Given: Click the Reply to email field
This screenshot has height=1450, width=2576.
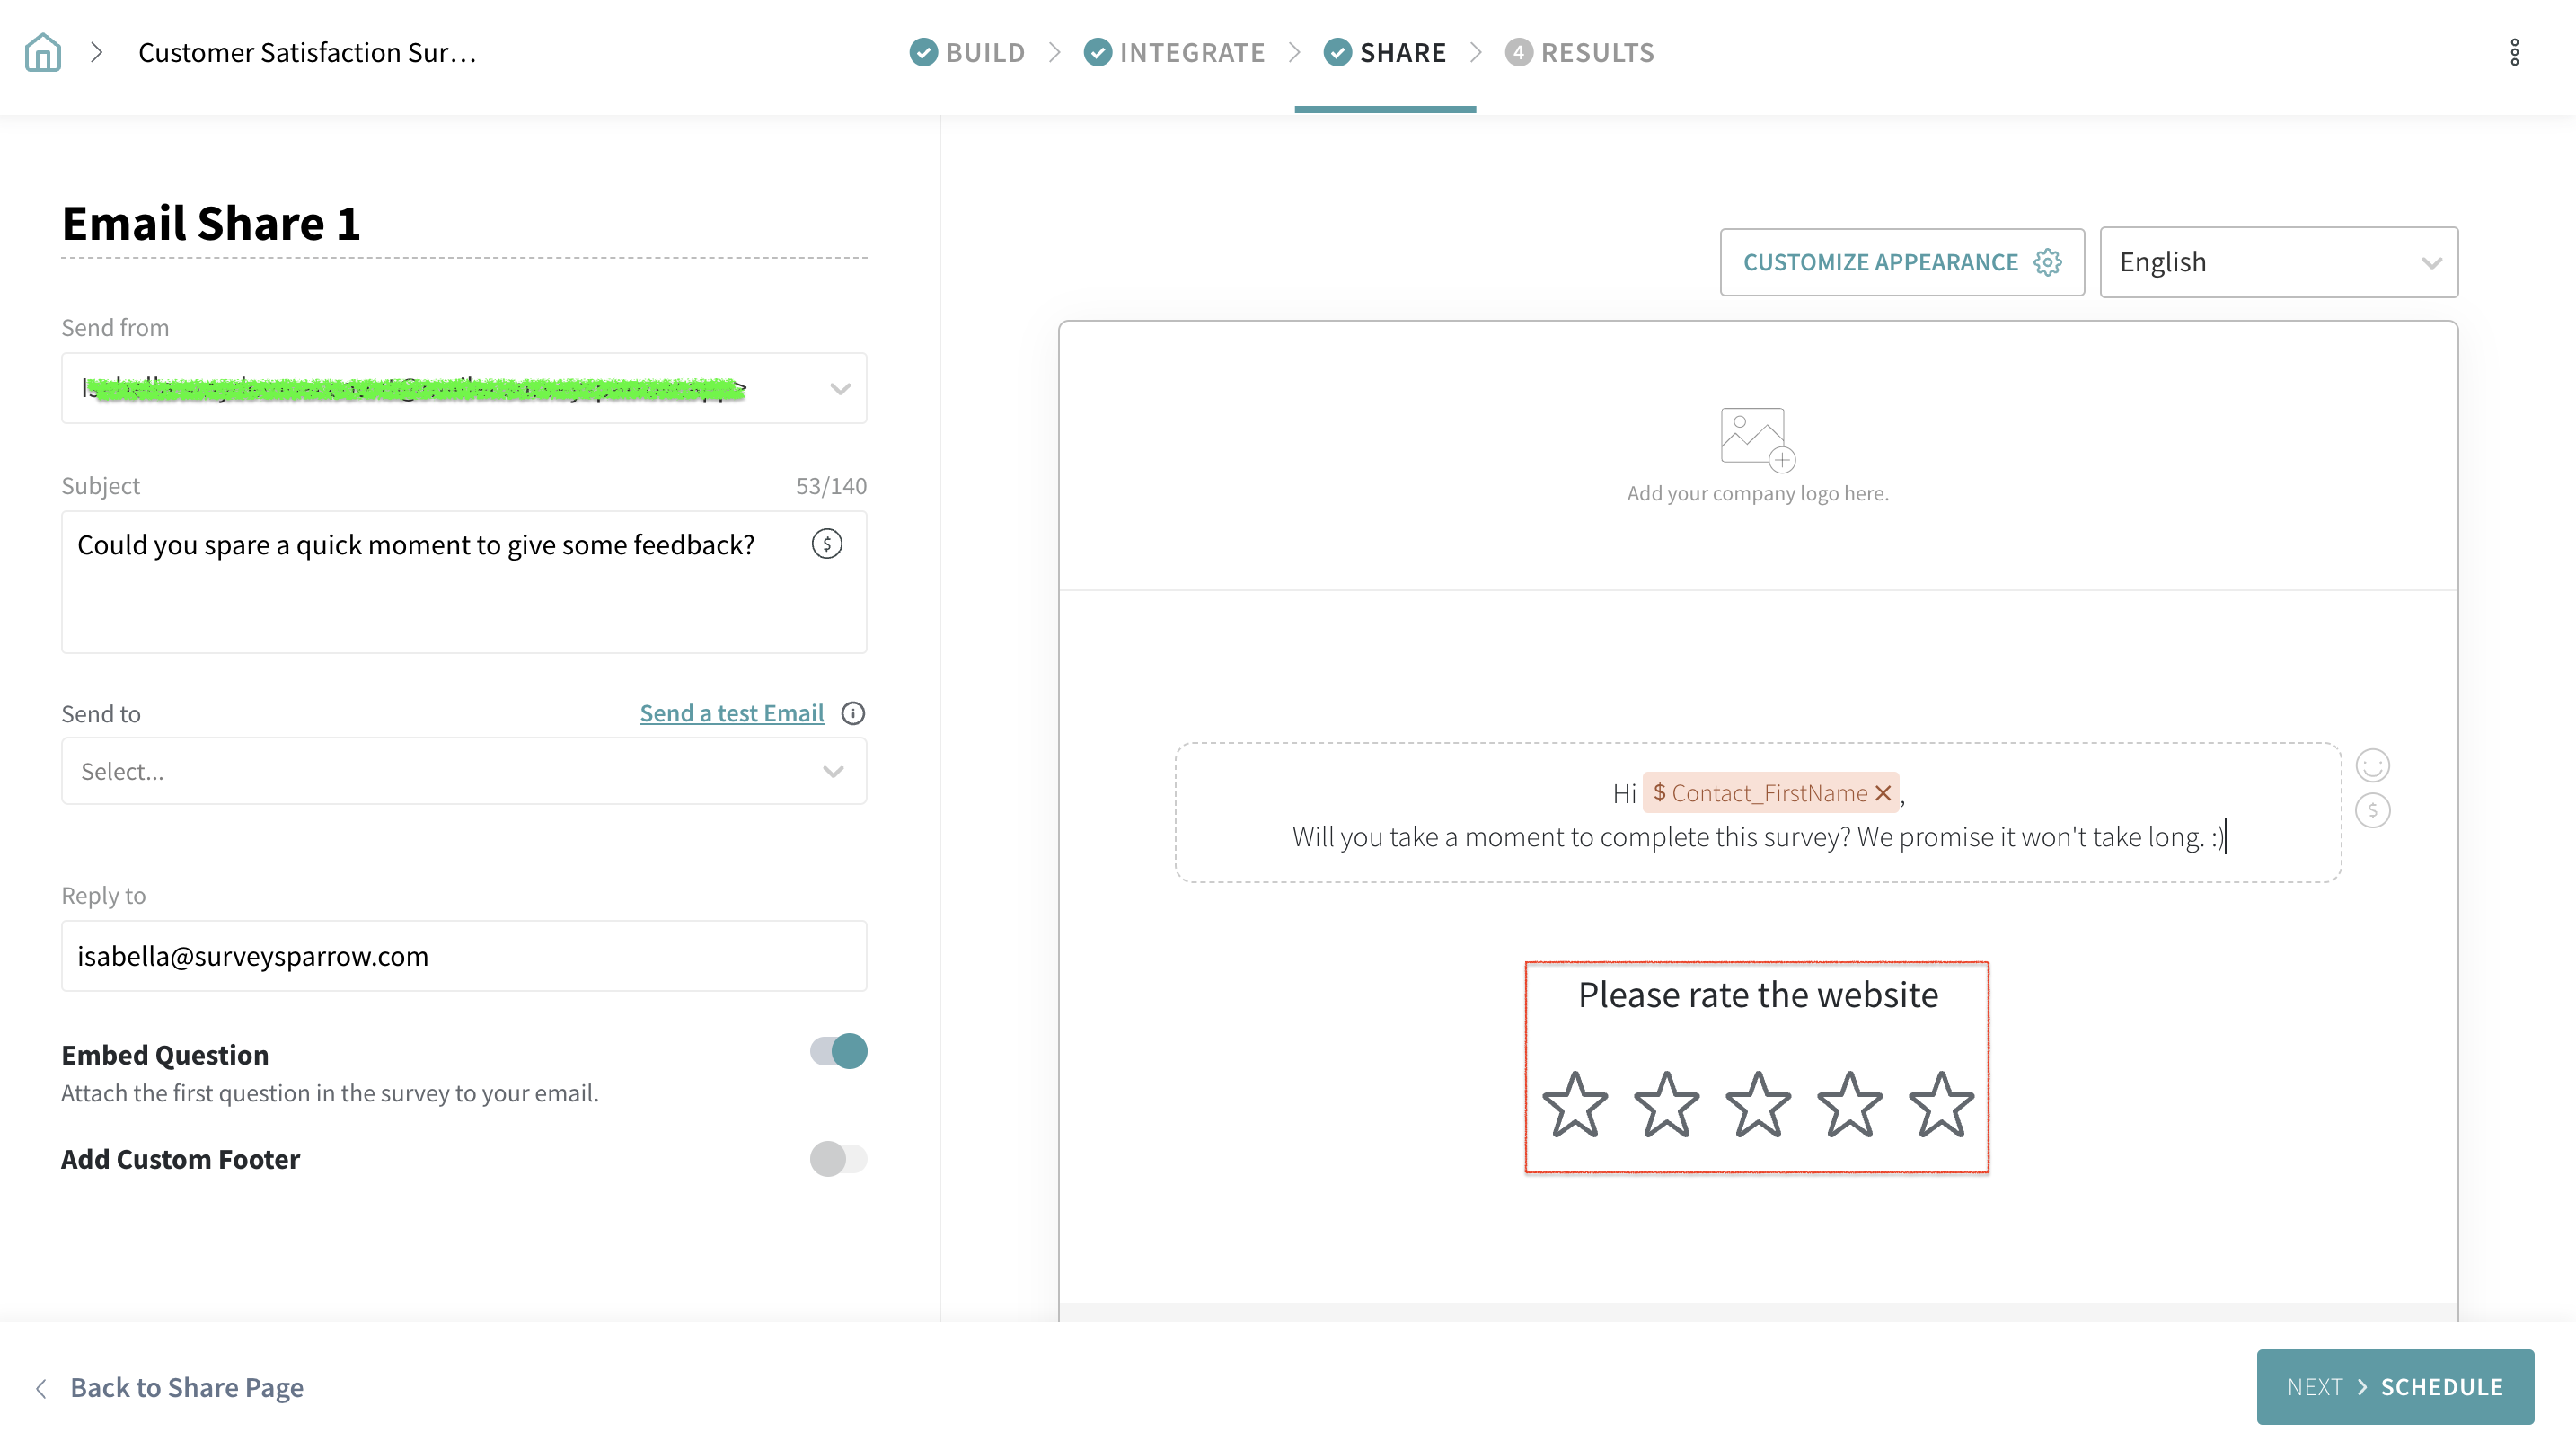Looking at the screenshot, I should (464, 956).
